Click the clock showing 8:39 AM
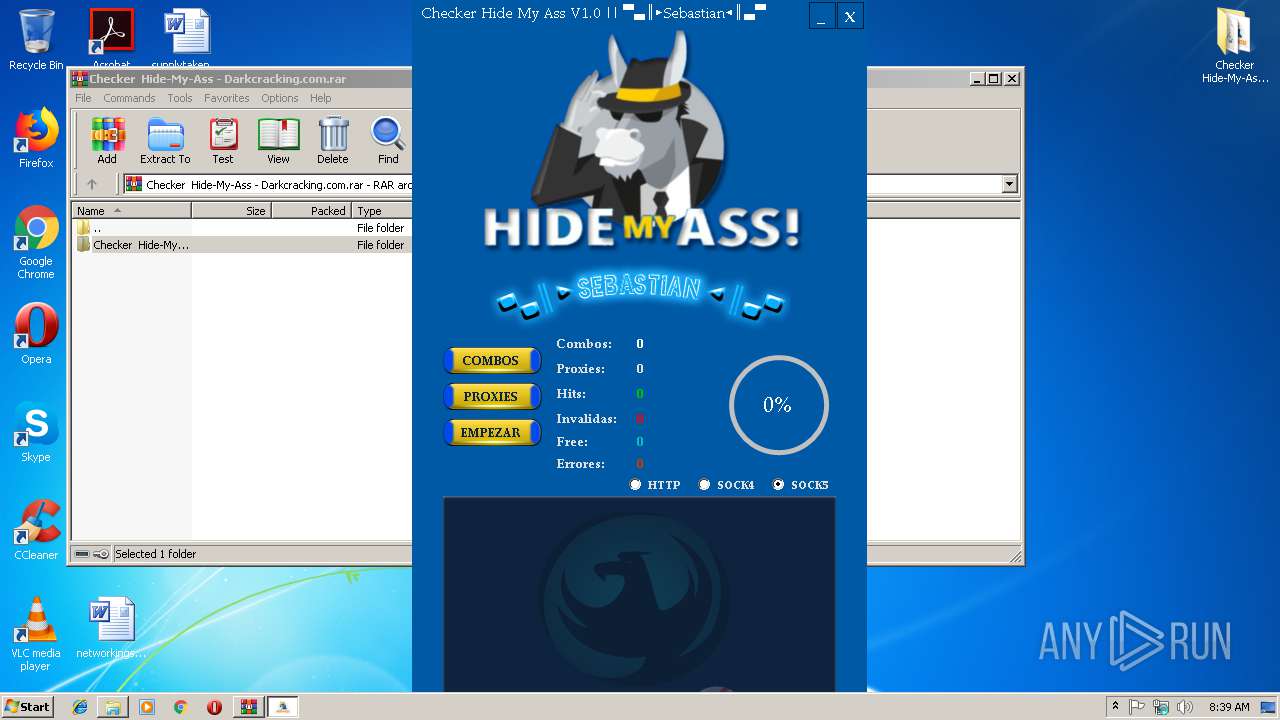 point(1228,707)
